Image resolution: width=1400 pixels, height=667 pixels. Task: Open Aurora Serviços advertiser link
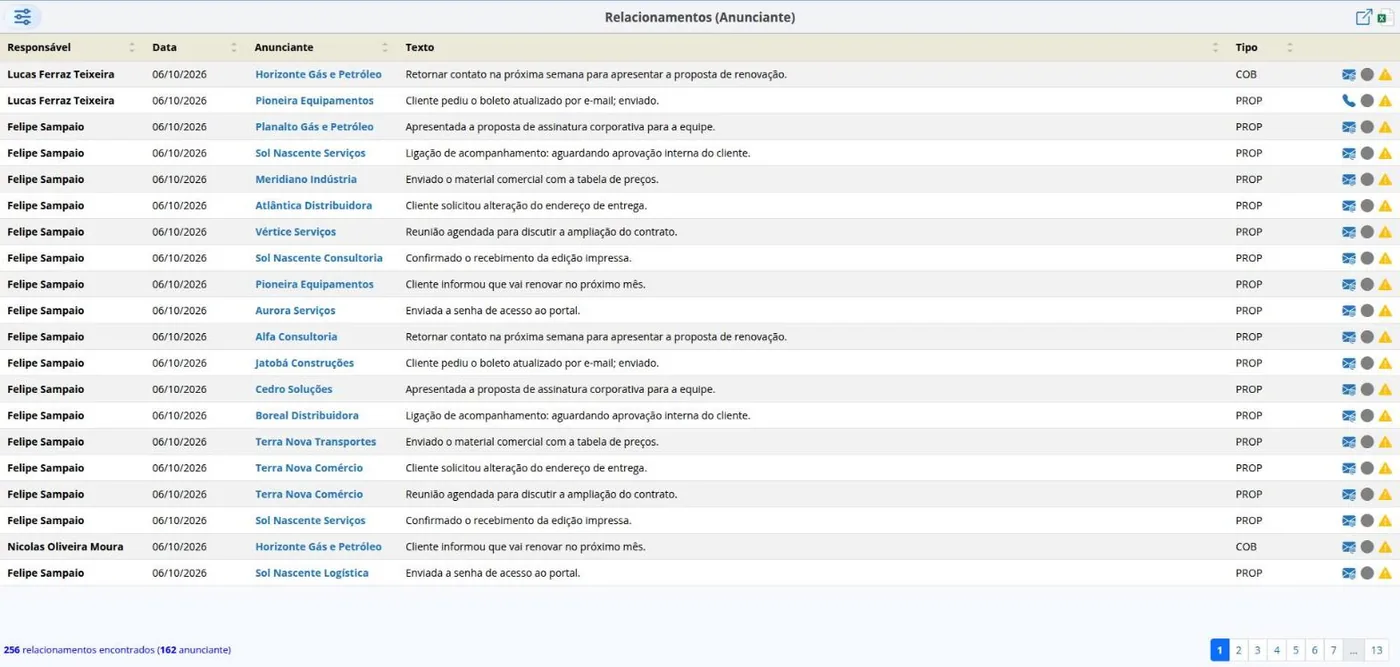tap(295, 311)
